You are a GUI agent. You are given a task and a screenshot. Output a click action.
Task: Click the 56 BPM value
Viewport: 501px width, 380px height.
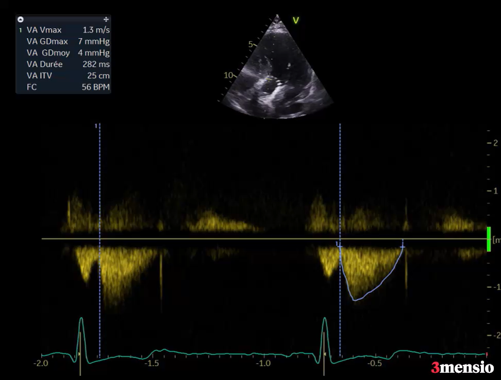pyautogui.click(x=96, y=87)
